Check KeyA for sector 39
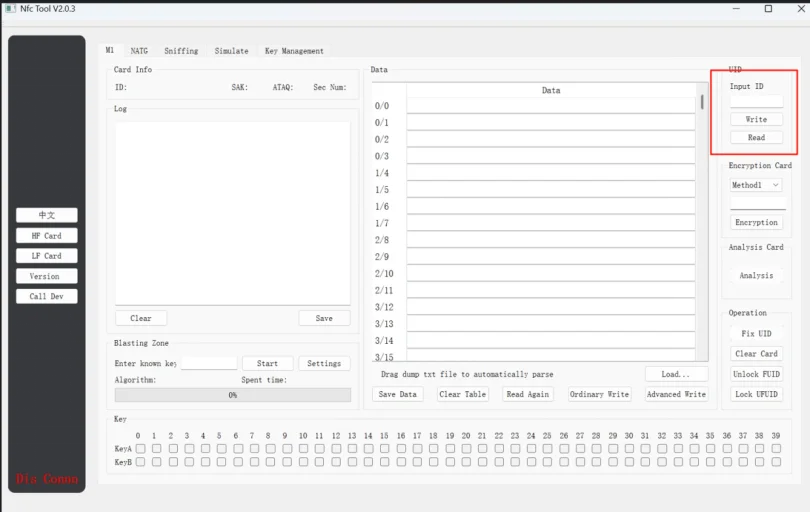Viewport: 810px width, 513px height. click(x=776, y=448)
